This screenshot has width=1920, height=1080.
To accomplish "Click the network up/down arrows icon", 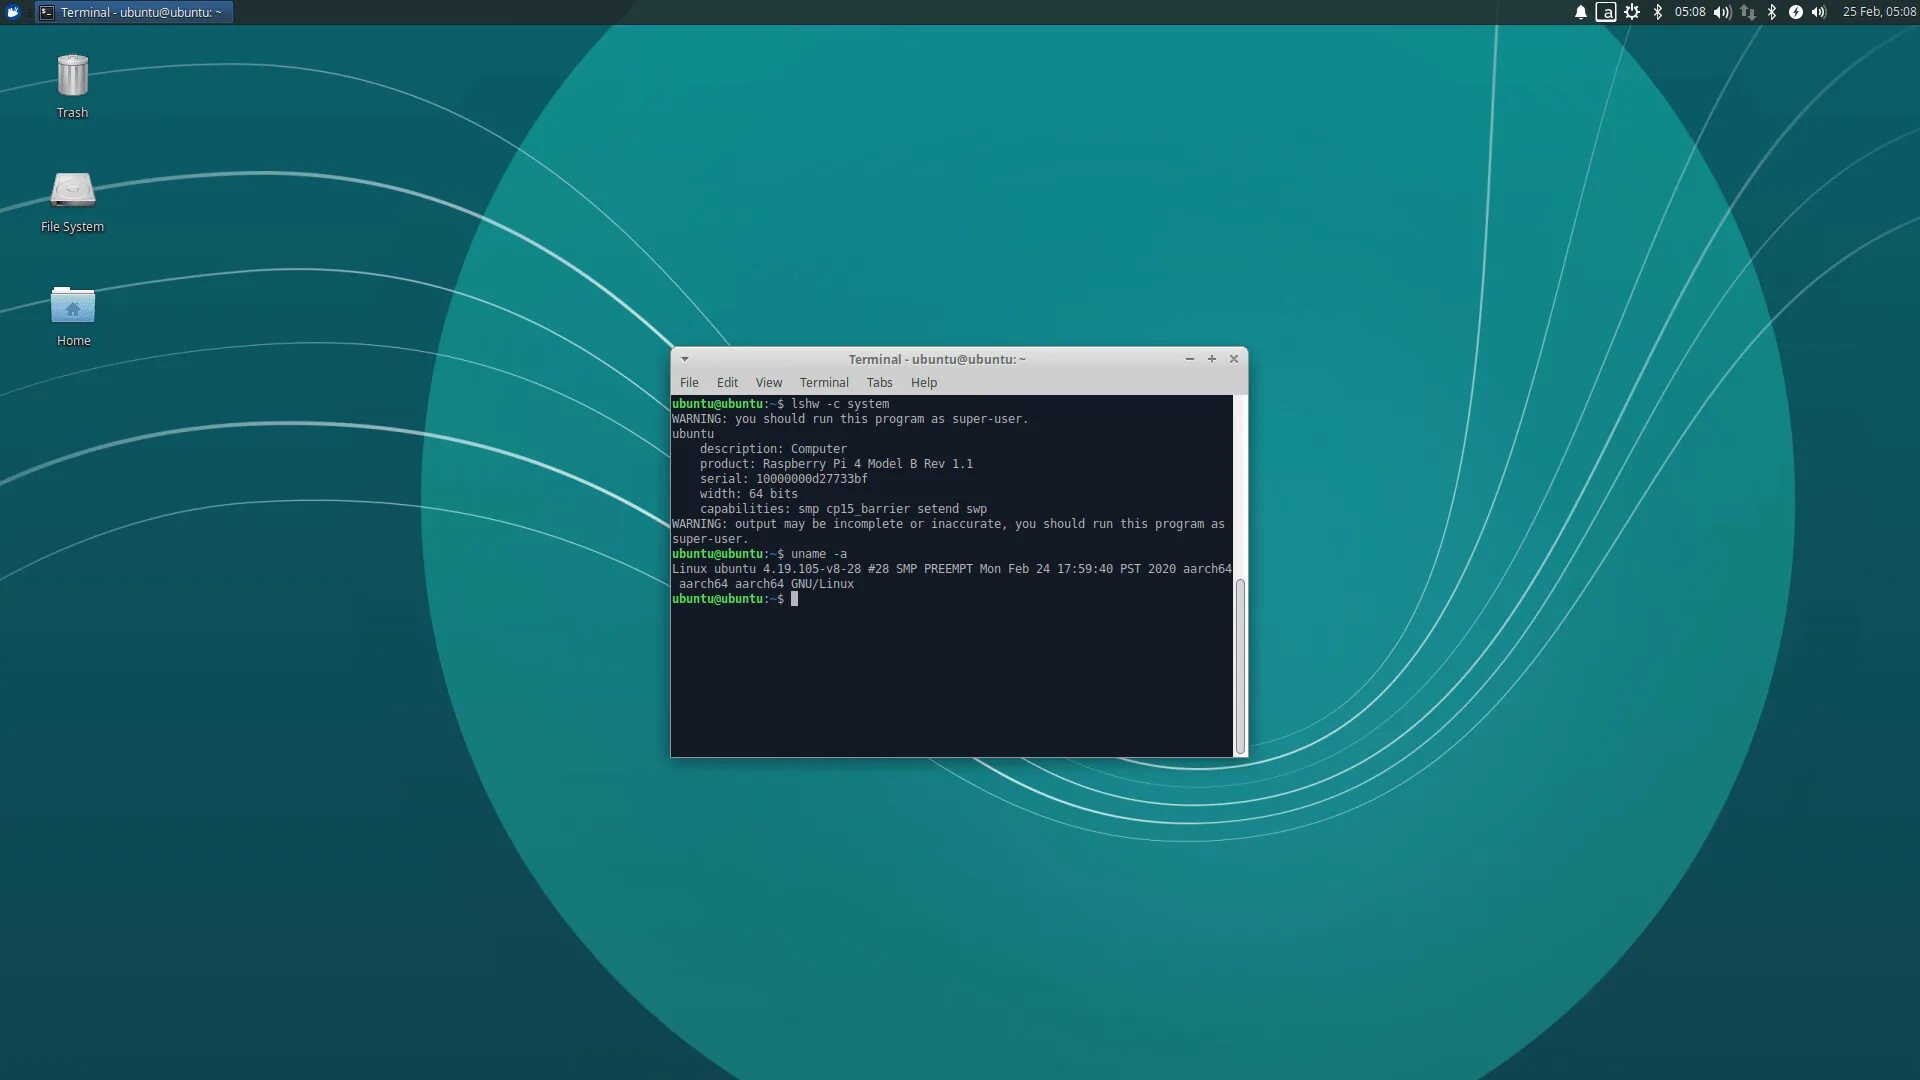I will click(1747, 12).
